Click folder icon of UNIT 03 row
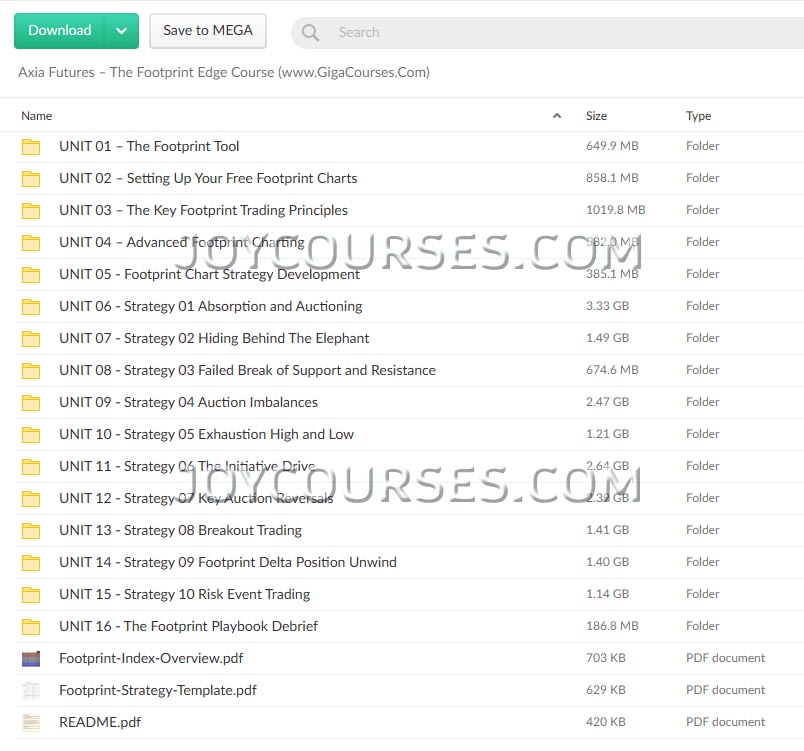This screenshot has height=751, width=804. [x=31, y=210]
